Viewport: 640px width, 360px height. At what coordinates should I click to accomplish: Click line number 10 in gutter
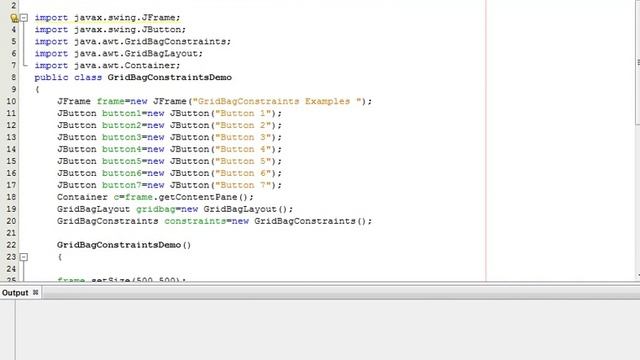[11, 101]
